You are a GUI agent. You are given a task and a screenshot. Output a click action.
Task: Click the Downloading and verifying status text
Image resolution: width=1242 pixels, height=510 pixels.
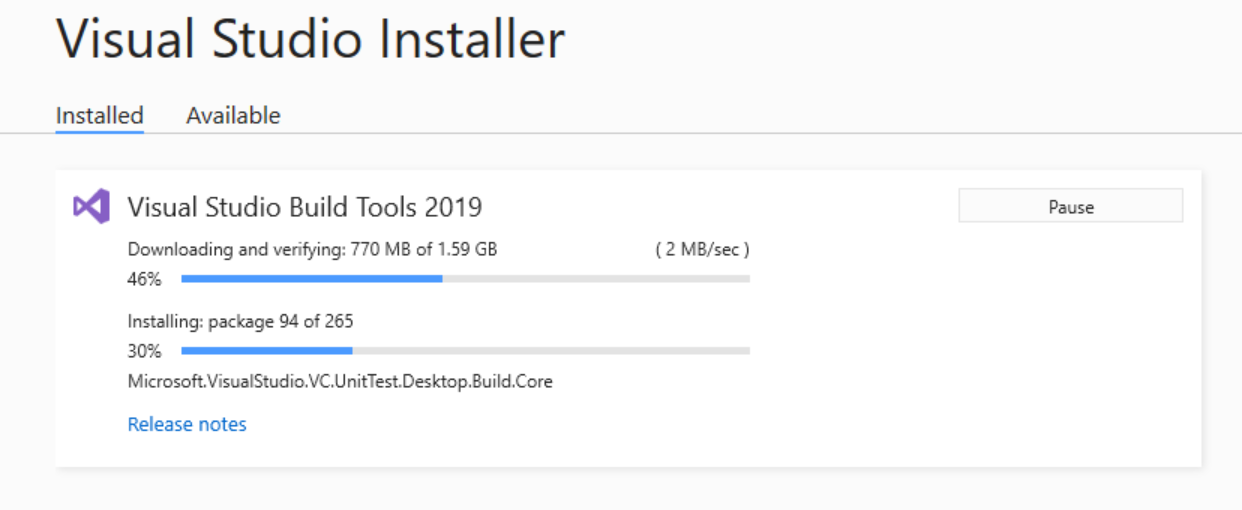(x=237, y=249)
